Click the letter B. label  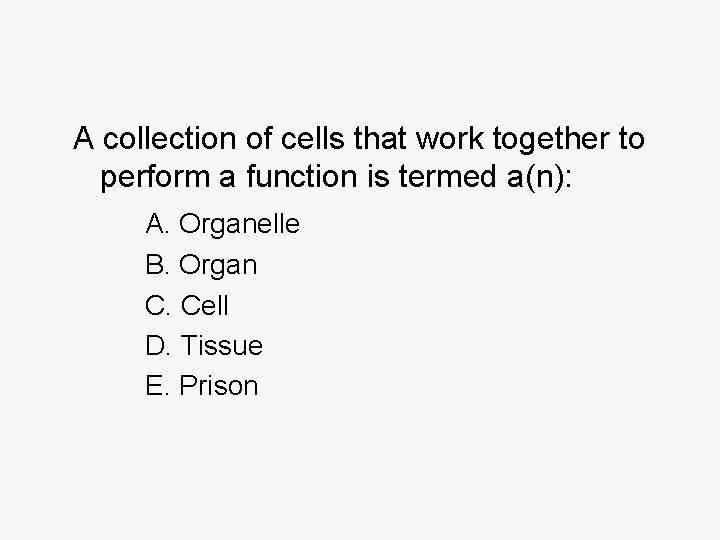[x=157, y=264]
